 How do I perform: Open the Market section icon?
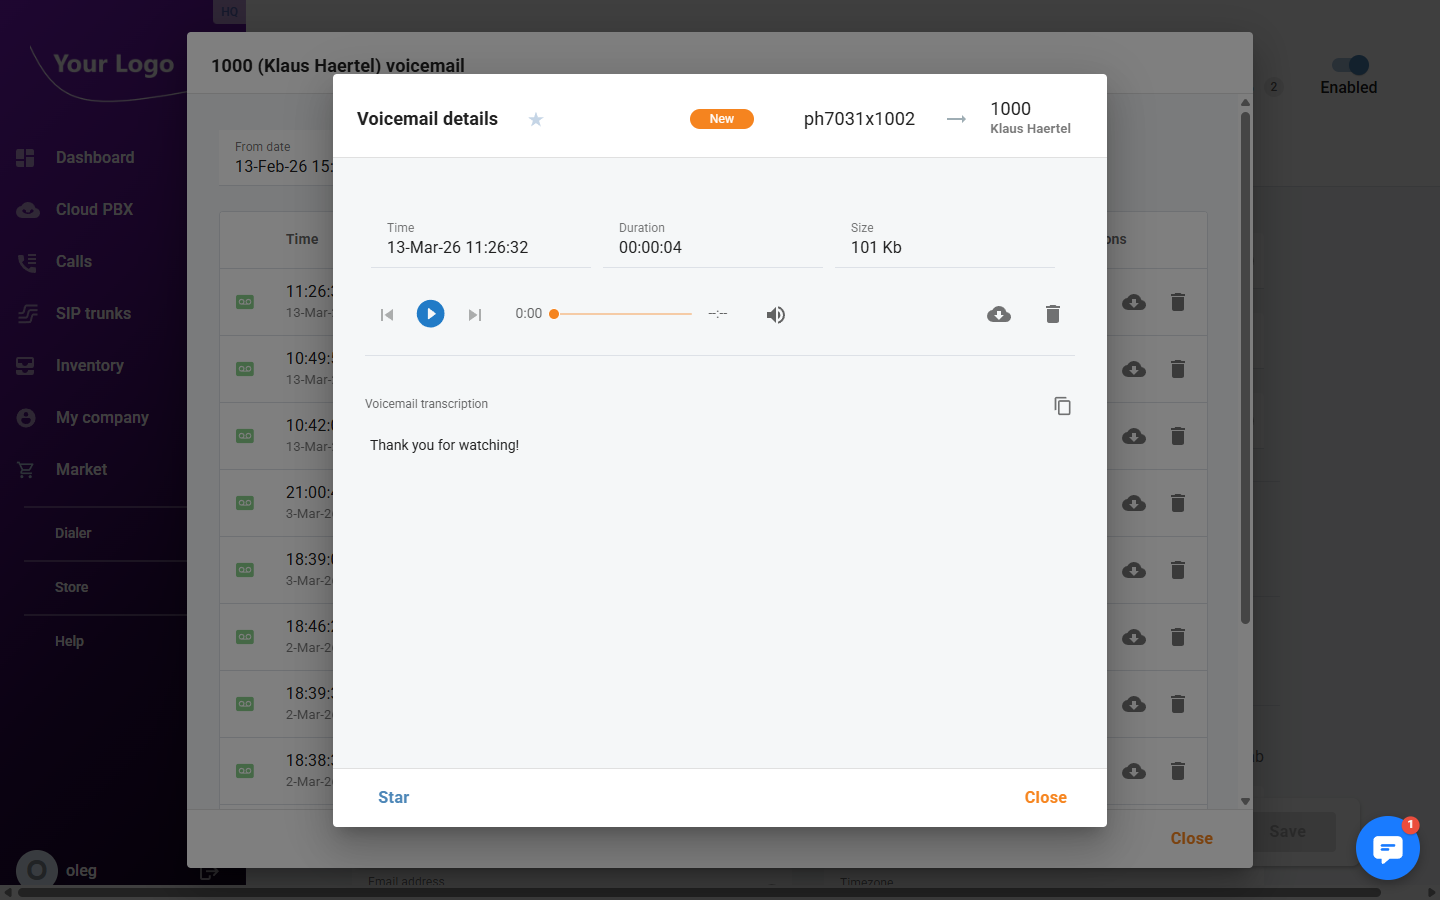(27, 469)
